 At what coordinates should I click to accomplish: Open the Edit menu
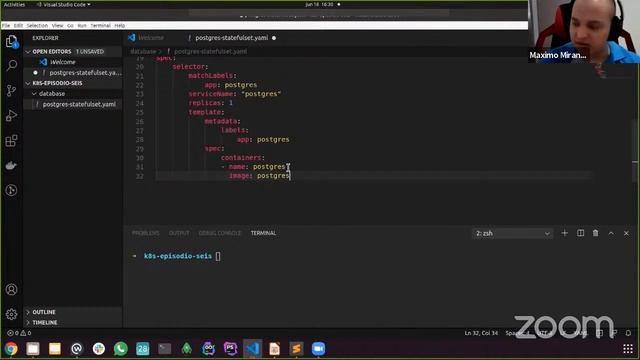18,25
